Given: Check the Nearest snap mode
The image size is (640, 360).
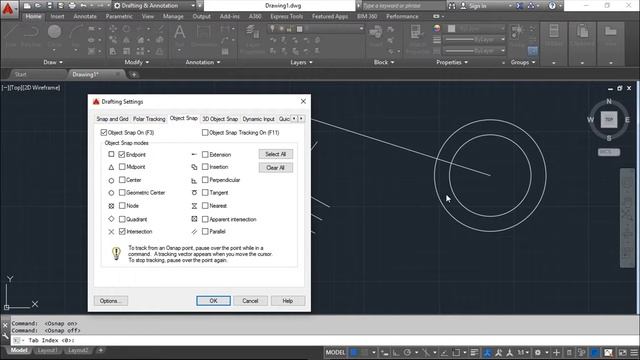Looking at the screenshot, I should pyautogui.click(x=205, y=206).
